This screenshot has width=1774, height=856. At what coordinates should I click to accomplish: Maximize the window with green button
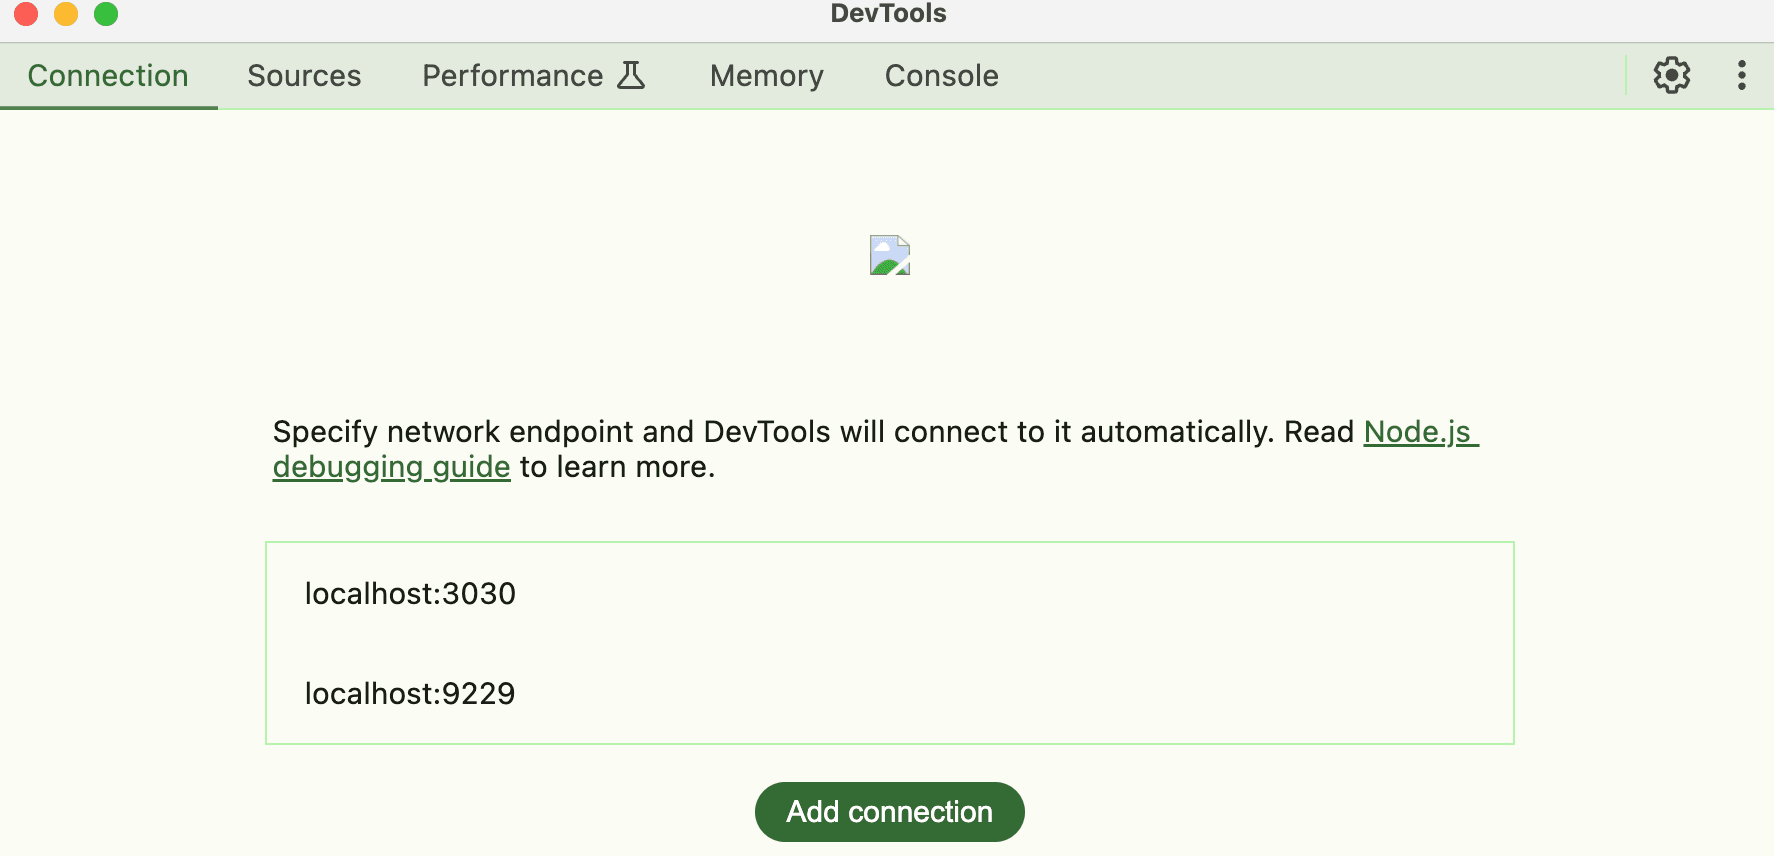pos(106,14)
